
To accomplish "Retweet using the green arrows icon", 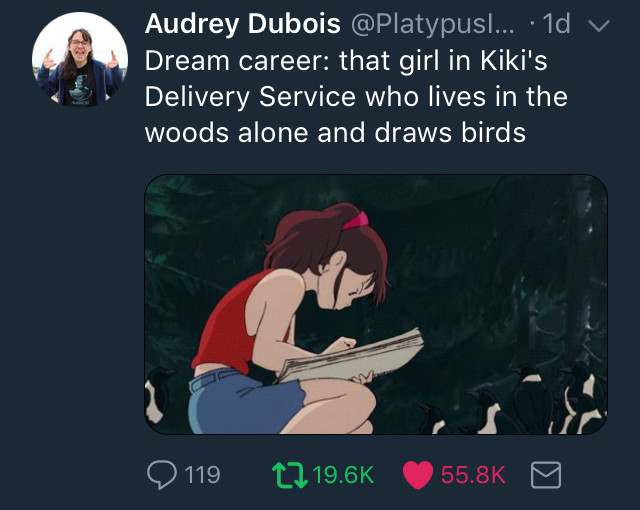I will pyautogui.click(x=290, y=475).
